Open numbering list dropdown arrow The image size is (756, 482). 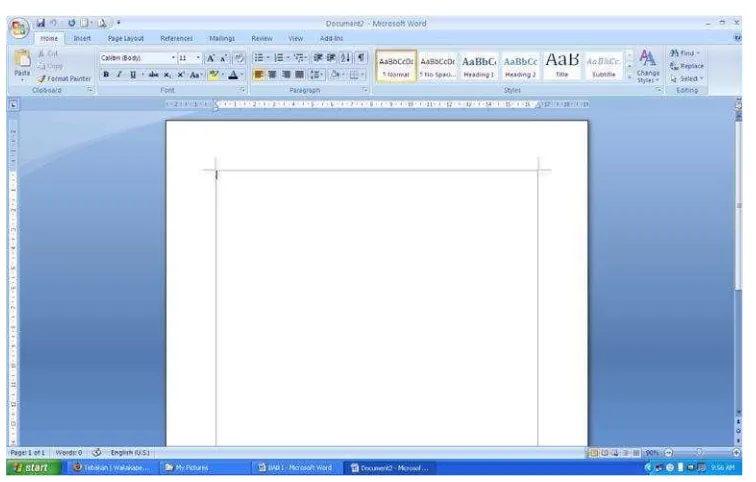tap(288, 58)
